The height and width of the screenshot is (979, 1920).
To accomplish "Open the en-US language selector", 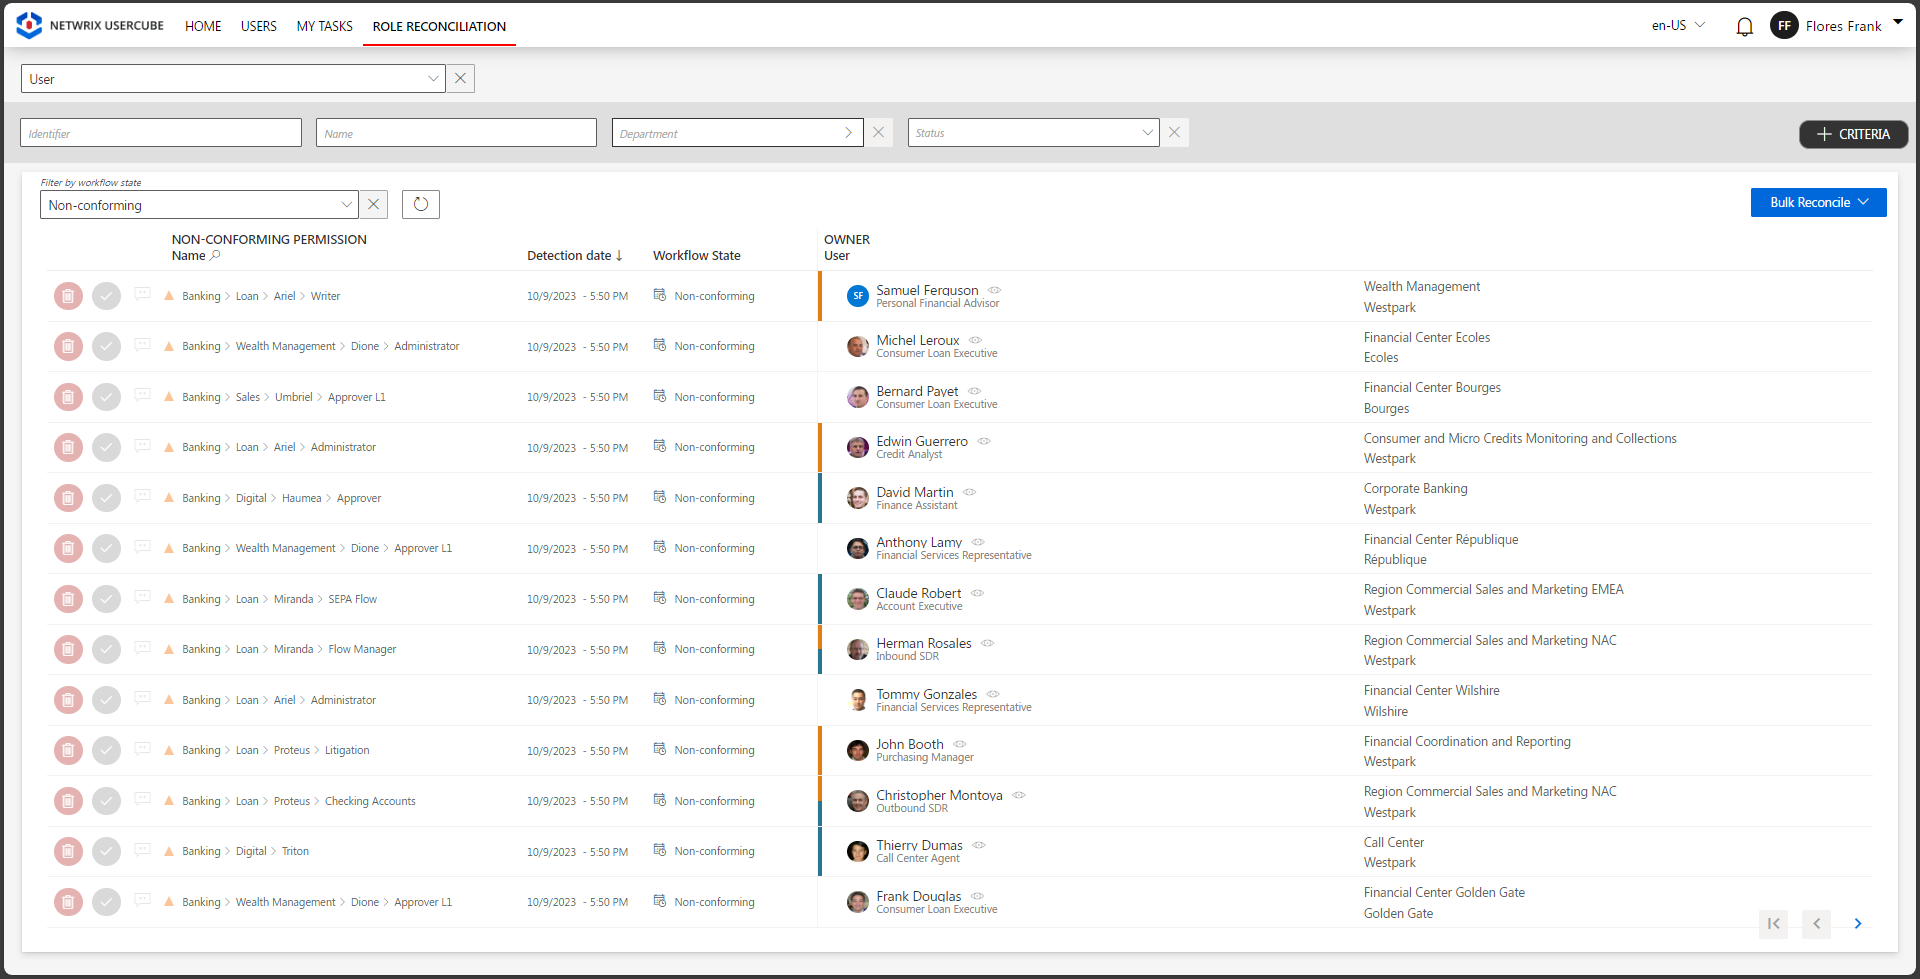I will (1677, 26).
